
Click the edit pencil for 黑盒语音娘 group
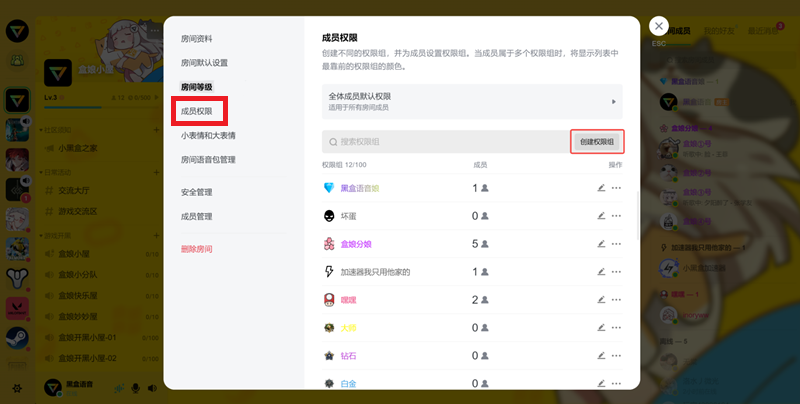[601, 187]
